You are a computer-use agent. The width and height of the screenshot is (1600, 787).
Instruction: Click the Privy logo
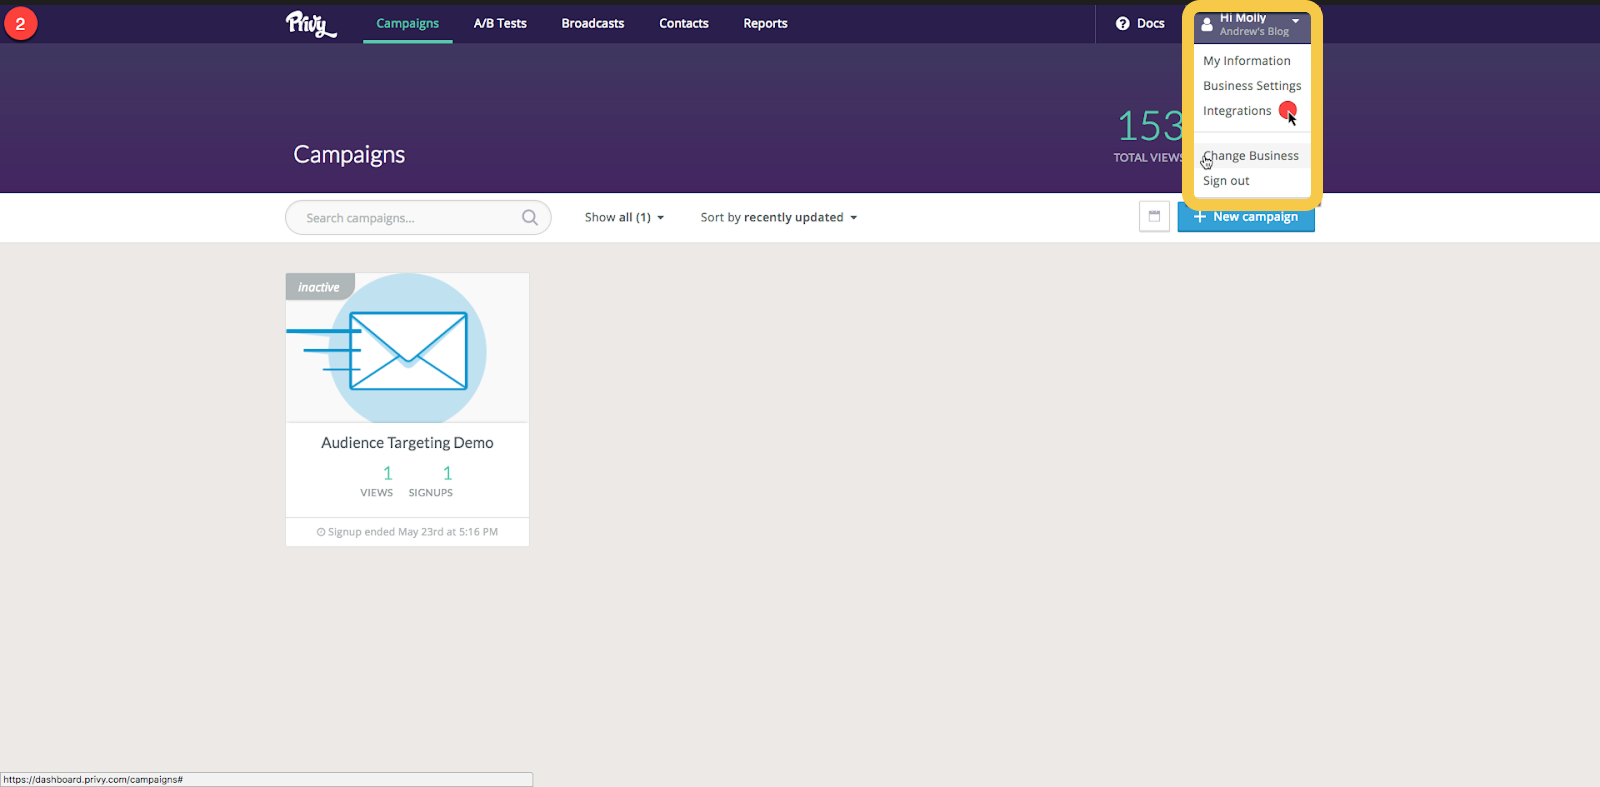[310, 23]
